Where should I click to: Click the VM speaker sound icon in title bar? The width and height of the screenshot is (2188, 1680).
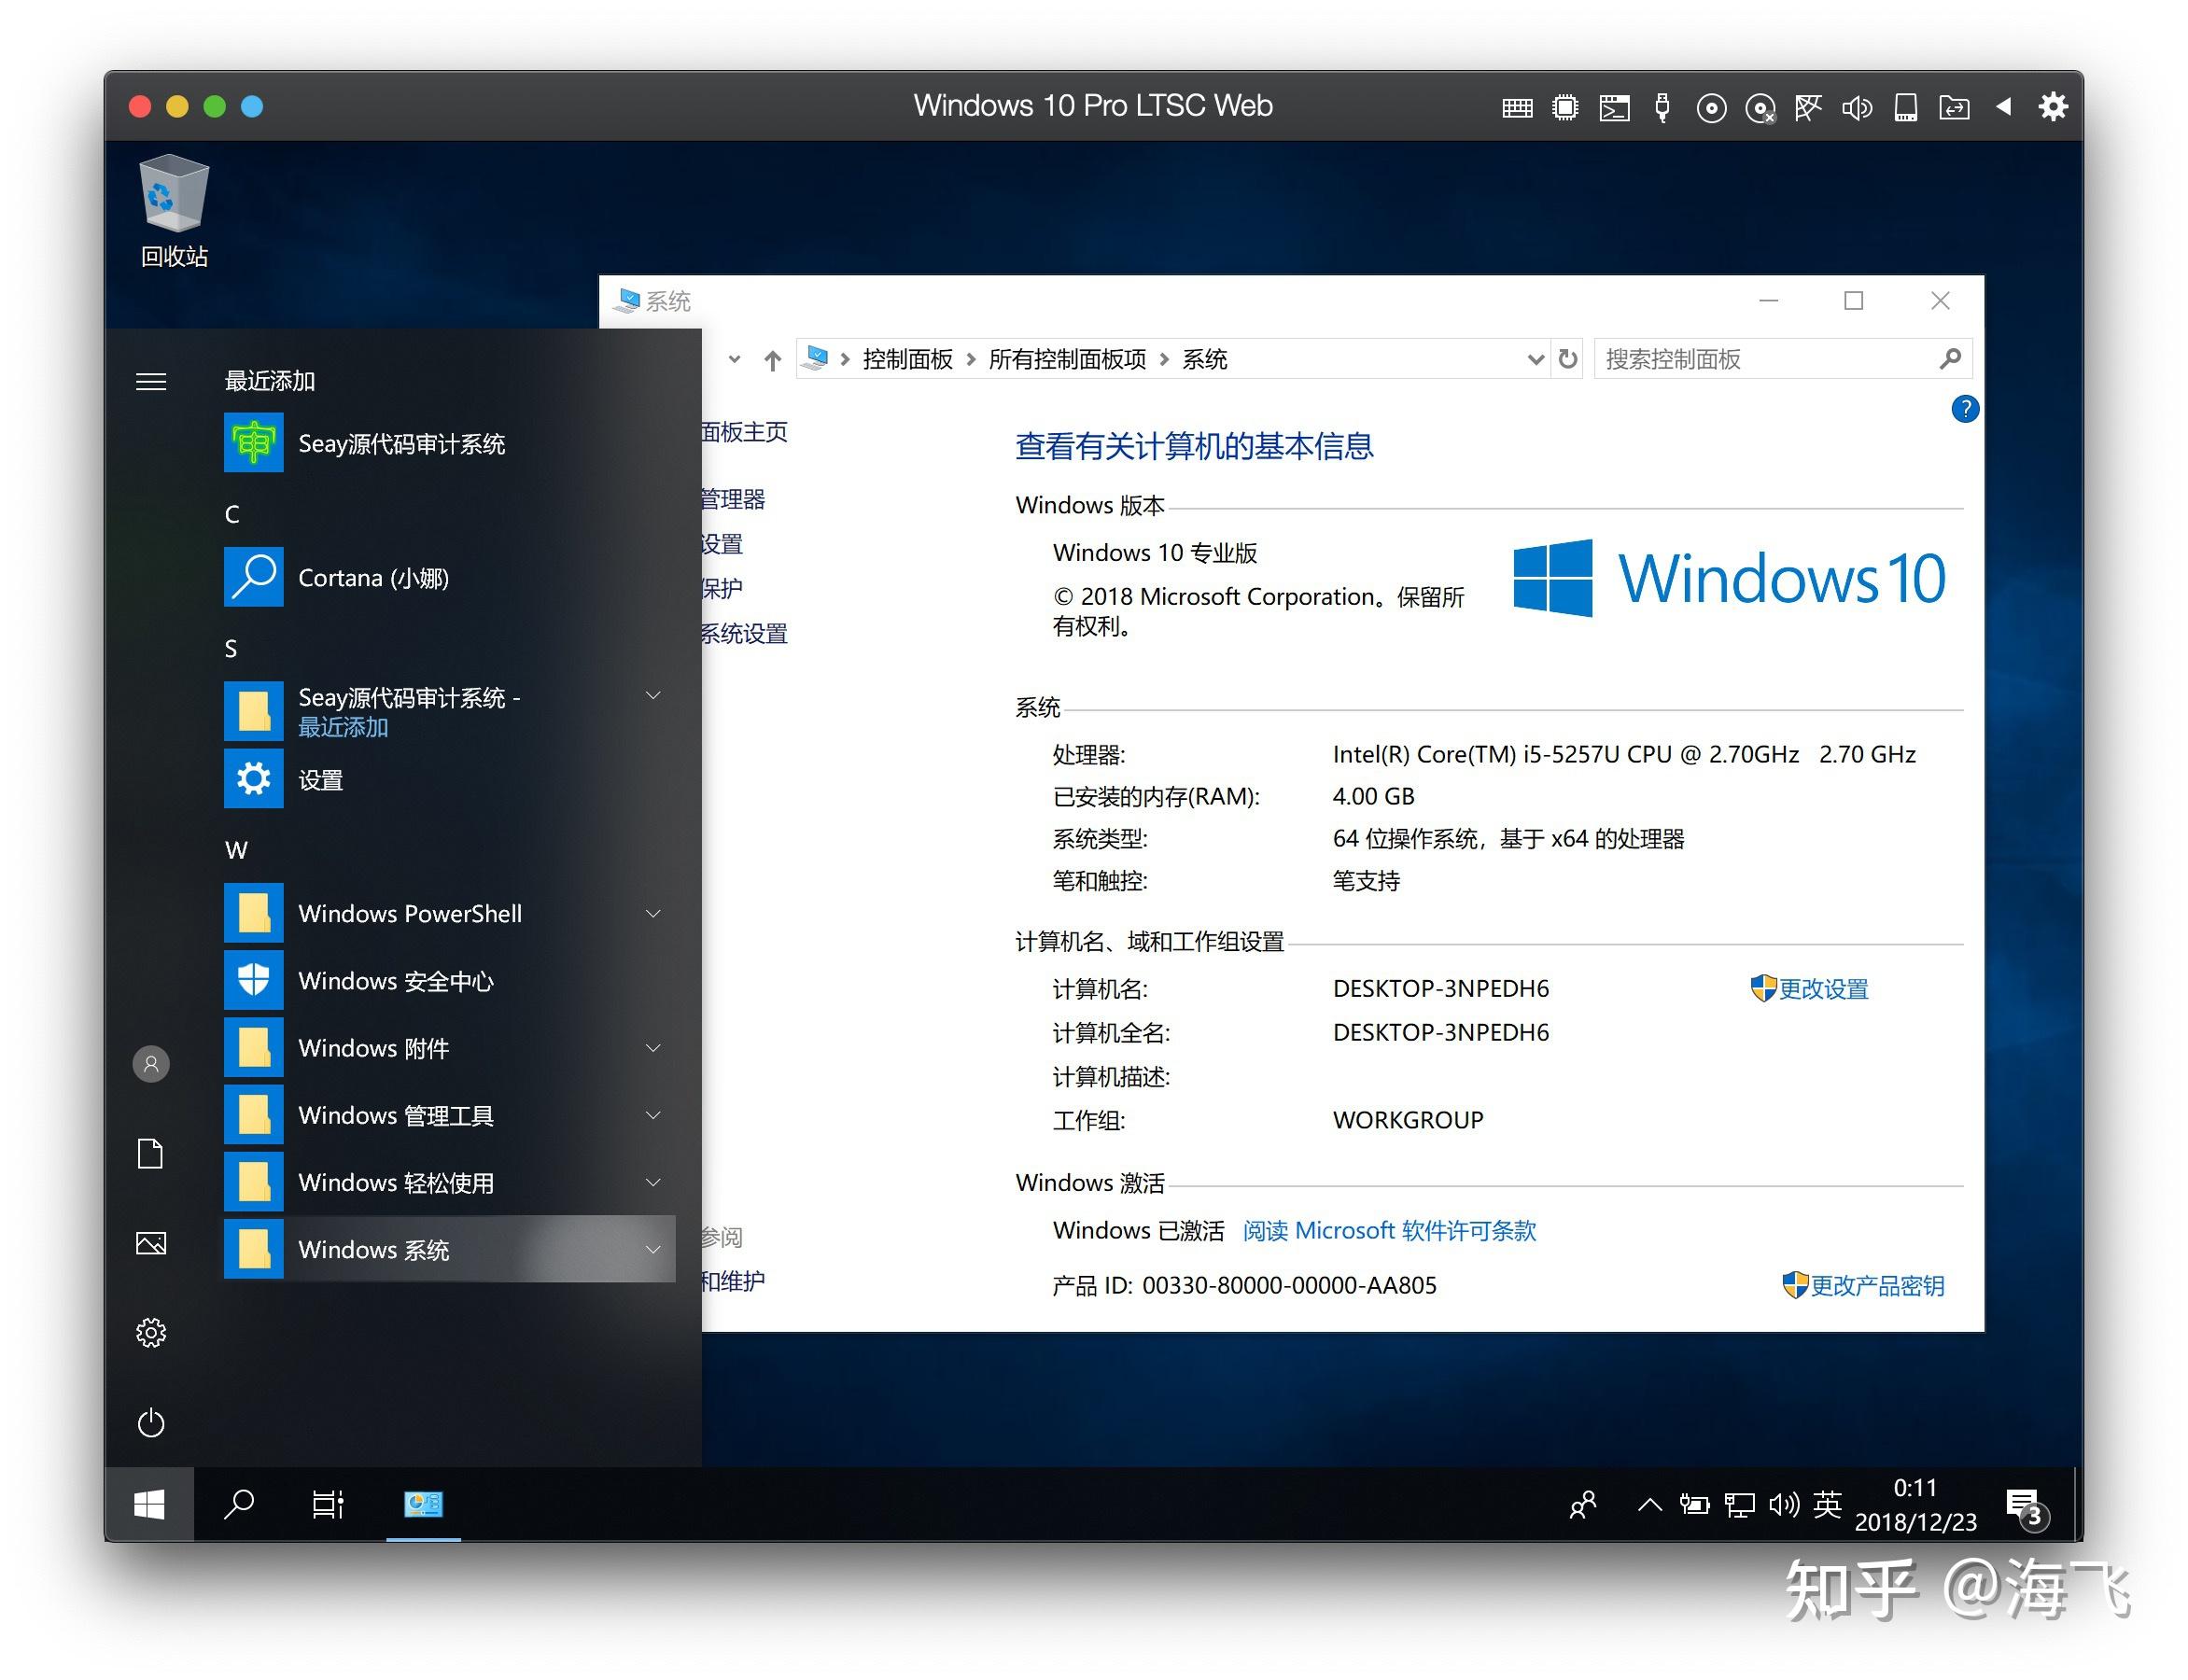[1856, 107]
